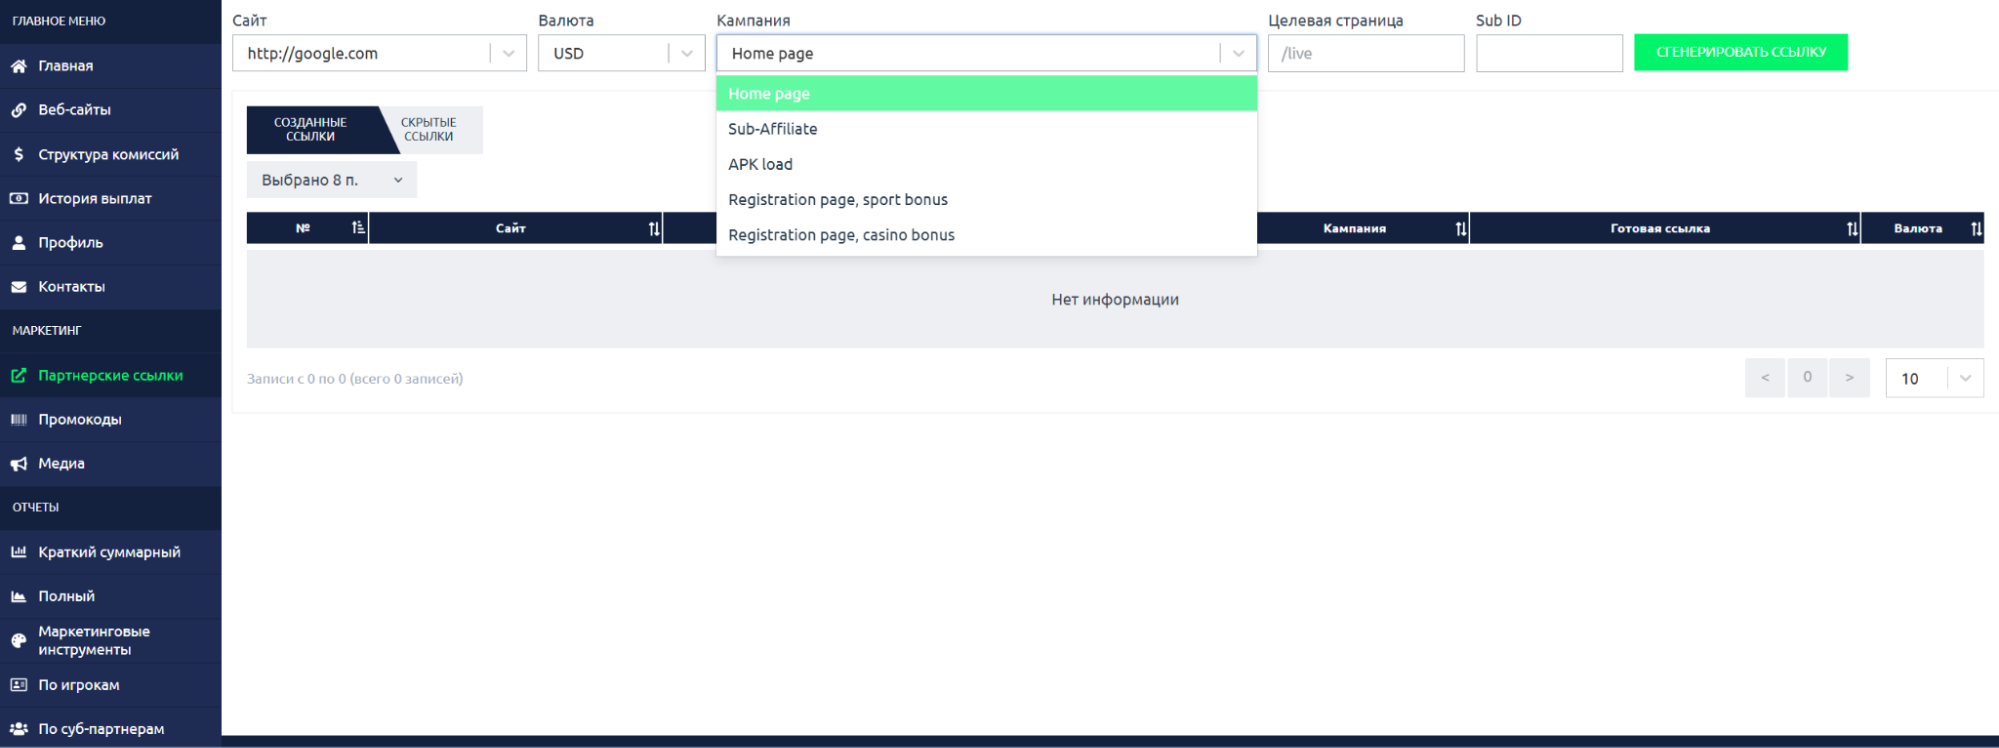Click the palette icon for Маркетинговые инструменты
Viewport: 1999px width, 748px height.
[x=19, y=641]
